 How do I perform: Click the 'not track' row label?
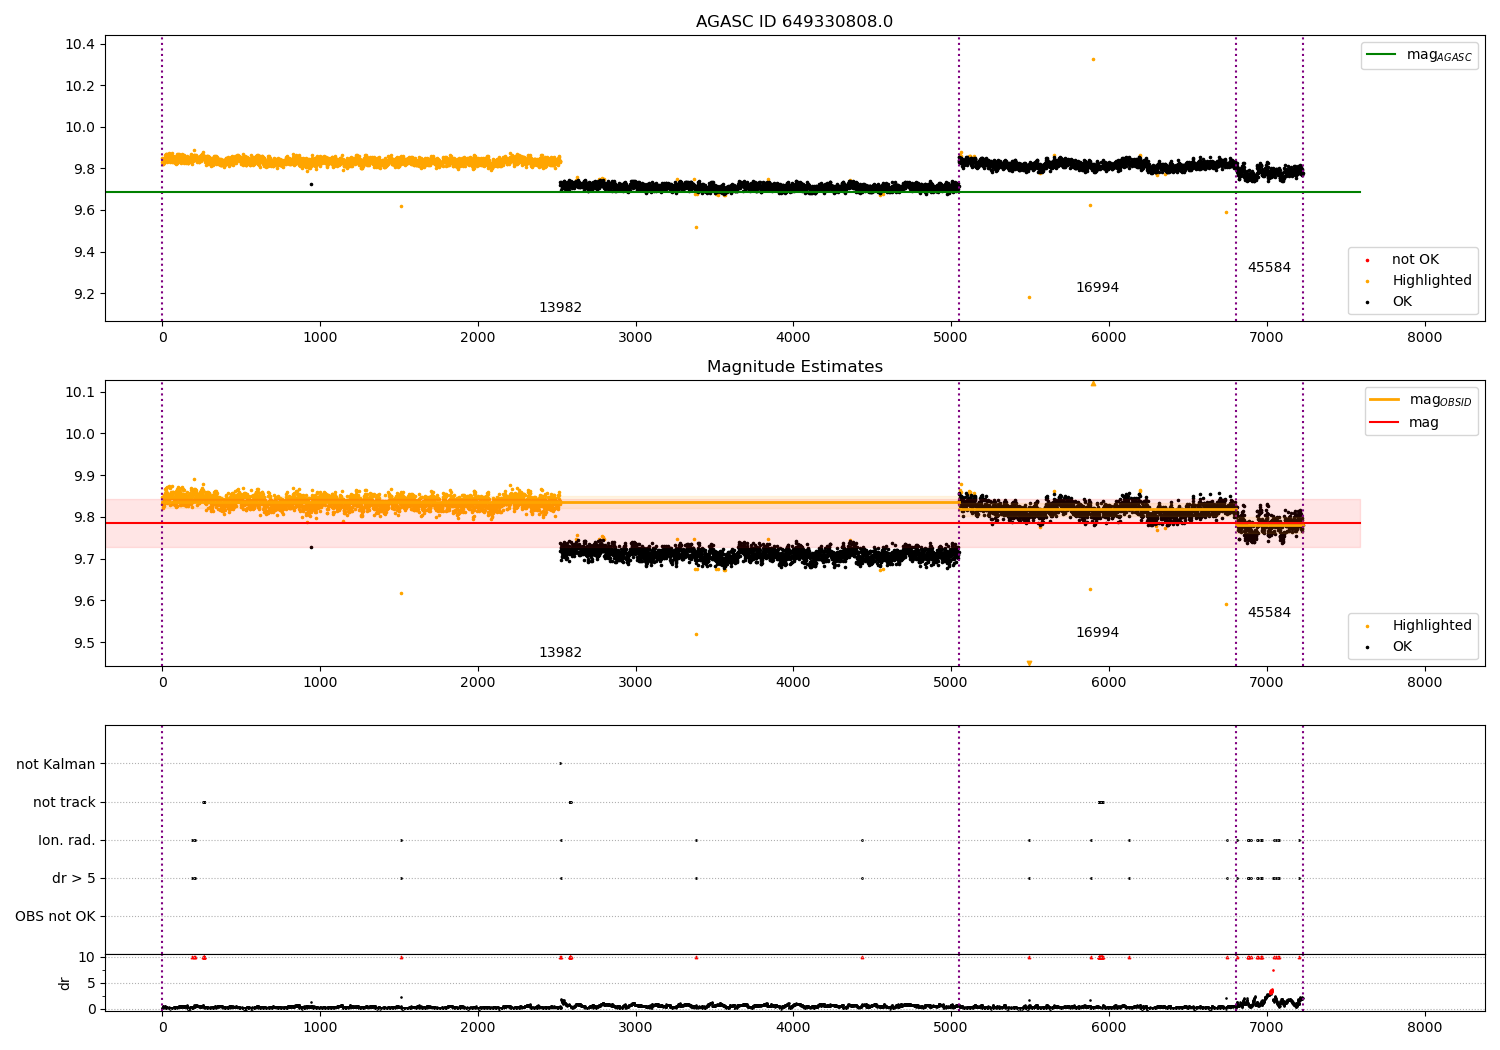[x=64, y=802]
